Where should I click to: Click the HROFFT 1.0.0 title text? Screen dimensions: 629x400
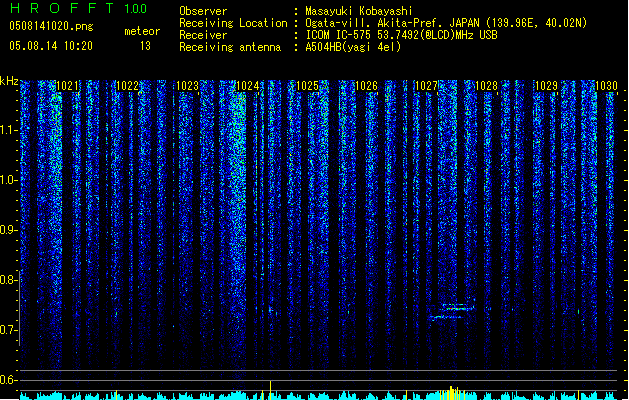point(79,8)
